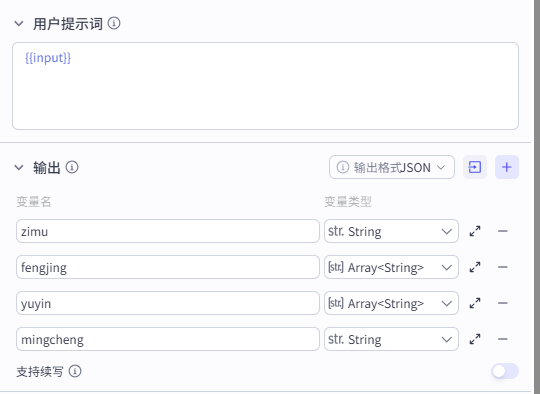Collapse the 用户提示词 section
The image size is (540, 394).
(x=19, y=24)
